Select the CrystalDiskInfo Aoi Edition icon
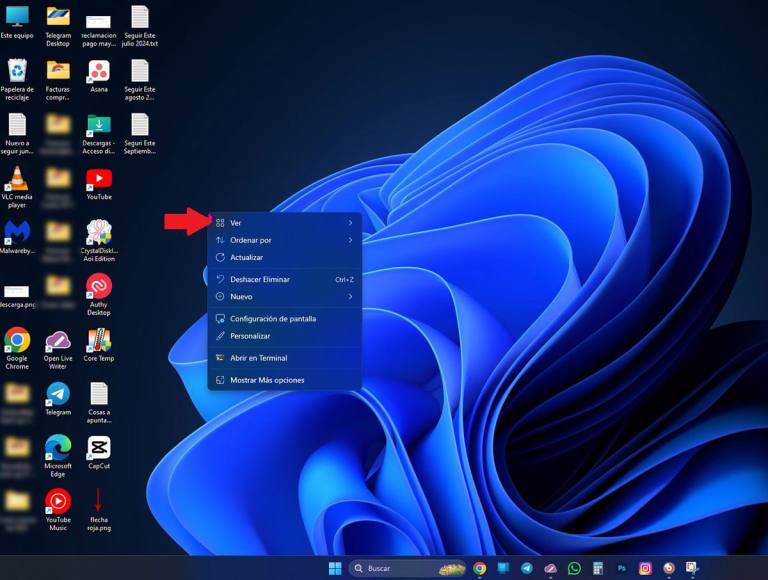Image resolution: width=768 pixels, height=580 pixels. click(x=99, y=241)
